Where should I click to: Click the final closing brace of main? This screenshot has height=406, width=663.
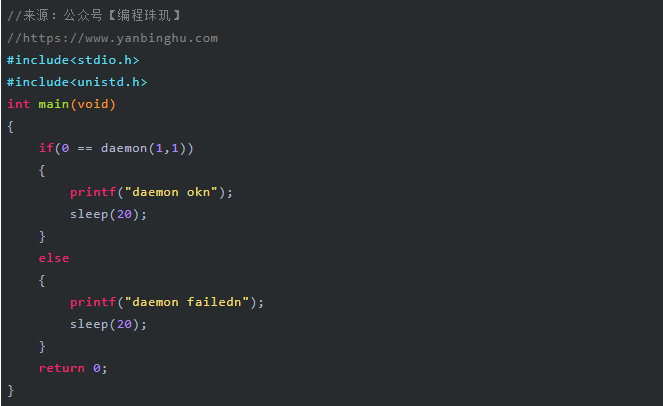coord(11,390)
